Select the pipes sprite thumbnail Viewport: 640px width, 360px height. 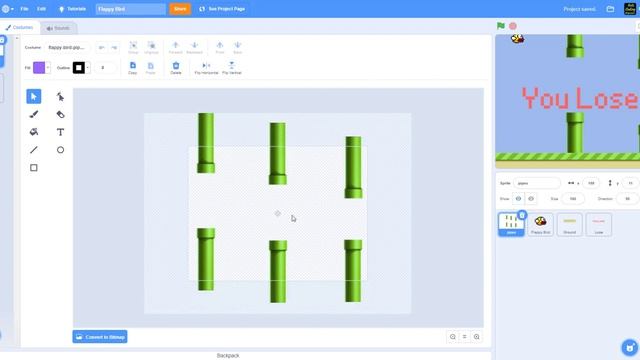511,224
